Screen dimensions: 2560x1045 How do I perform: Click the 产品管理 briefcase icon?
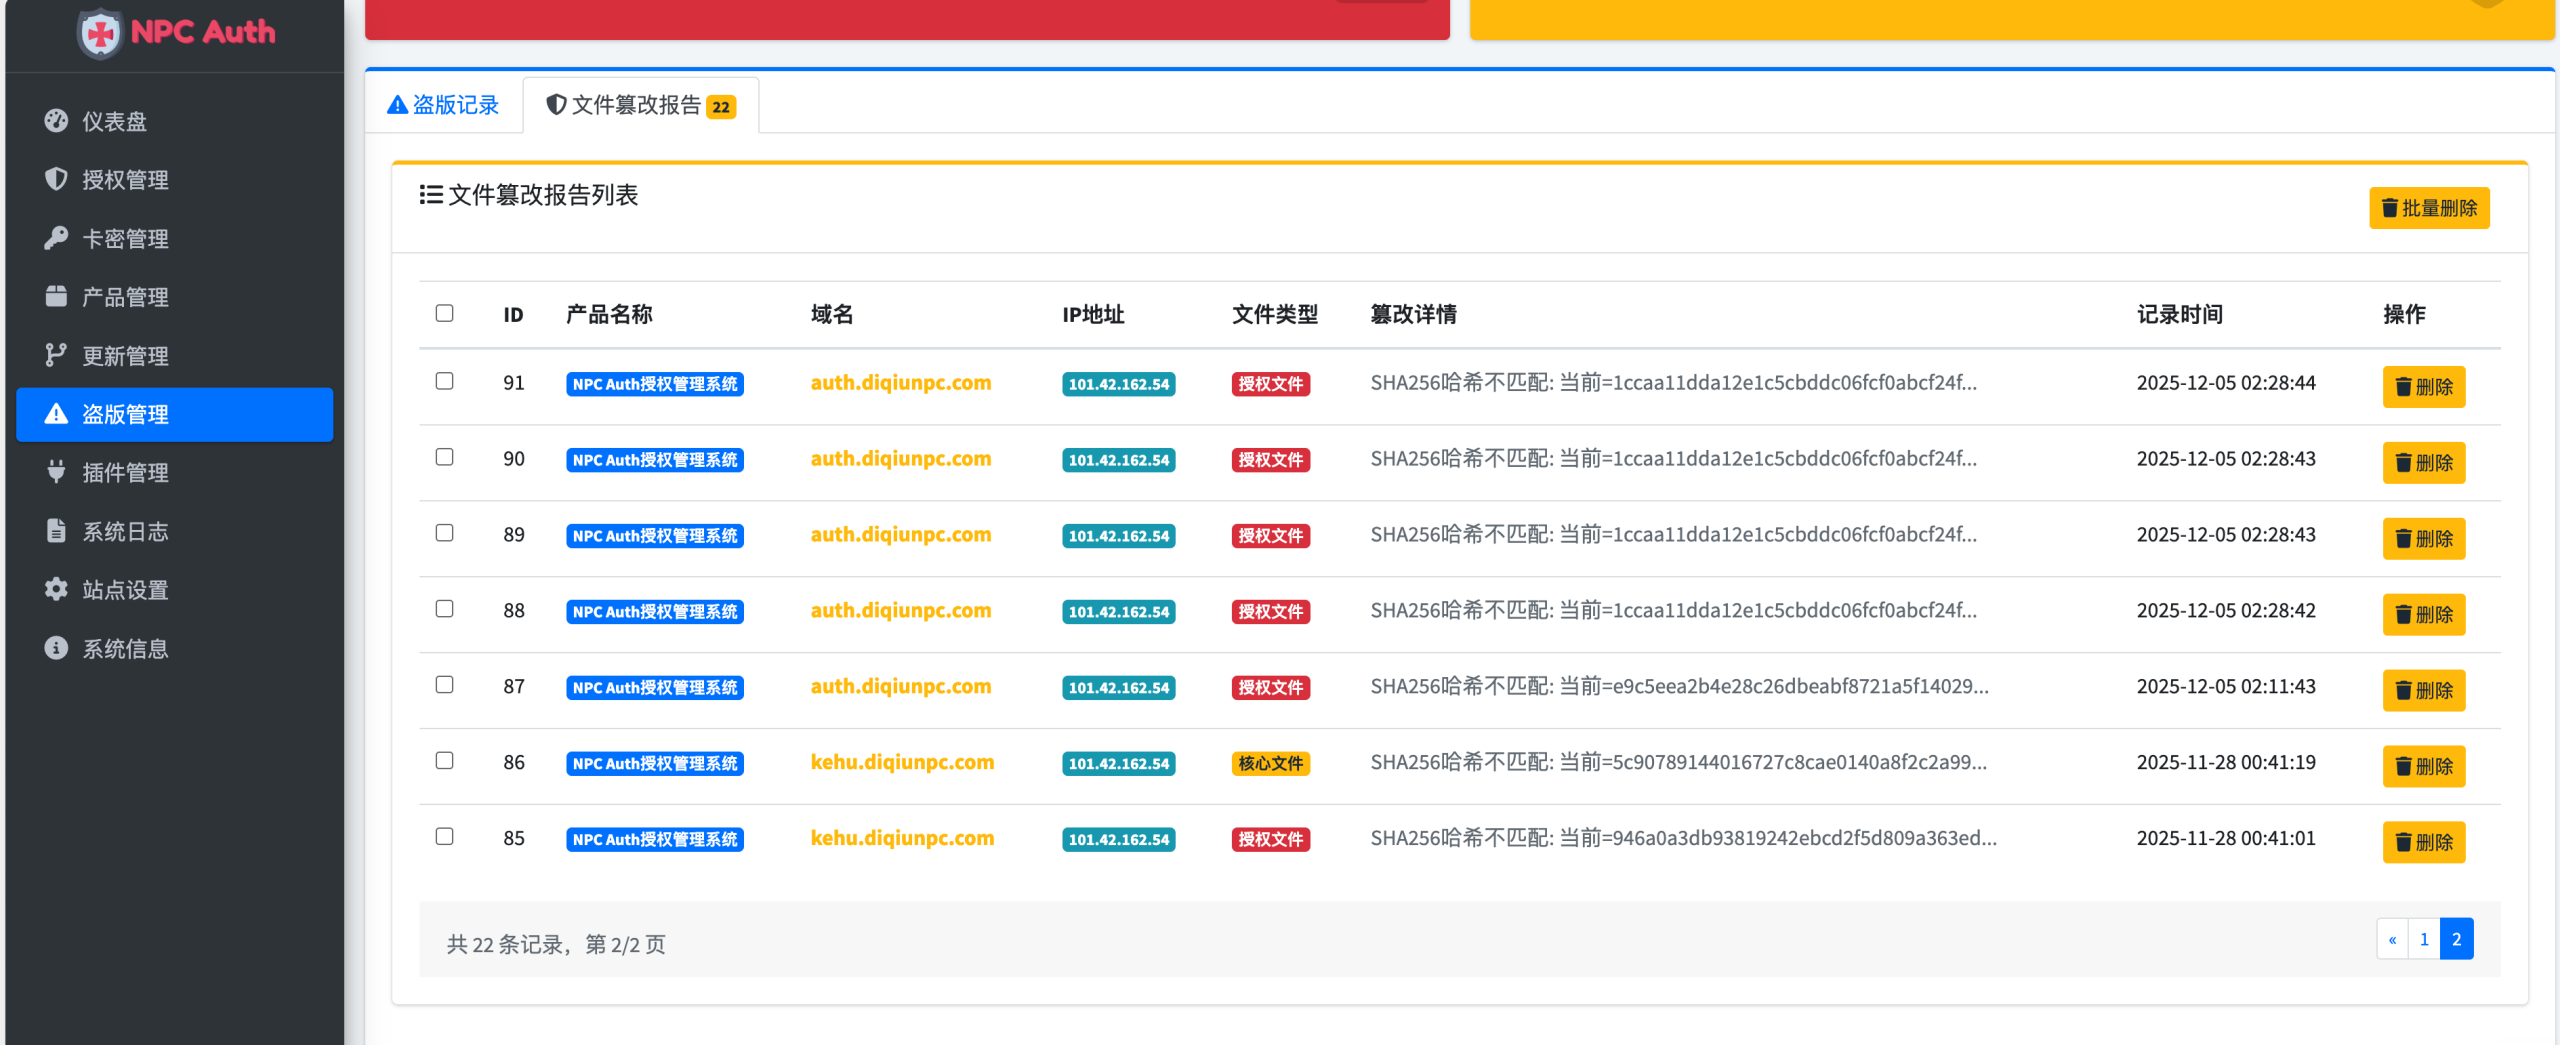[55, 297]
